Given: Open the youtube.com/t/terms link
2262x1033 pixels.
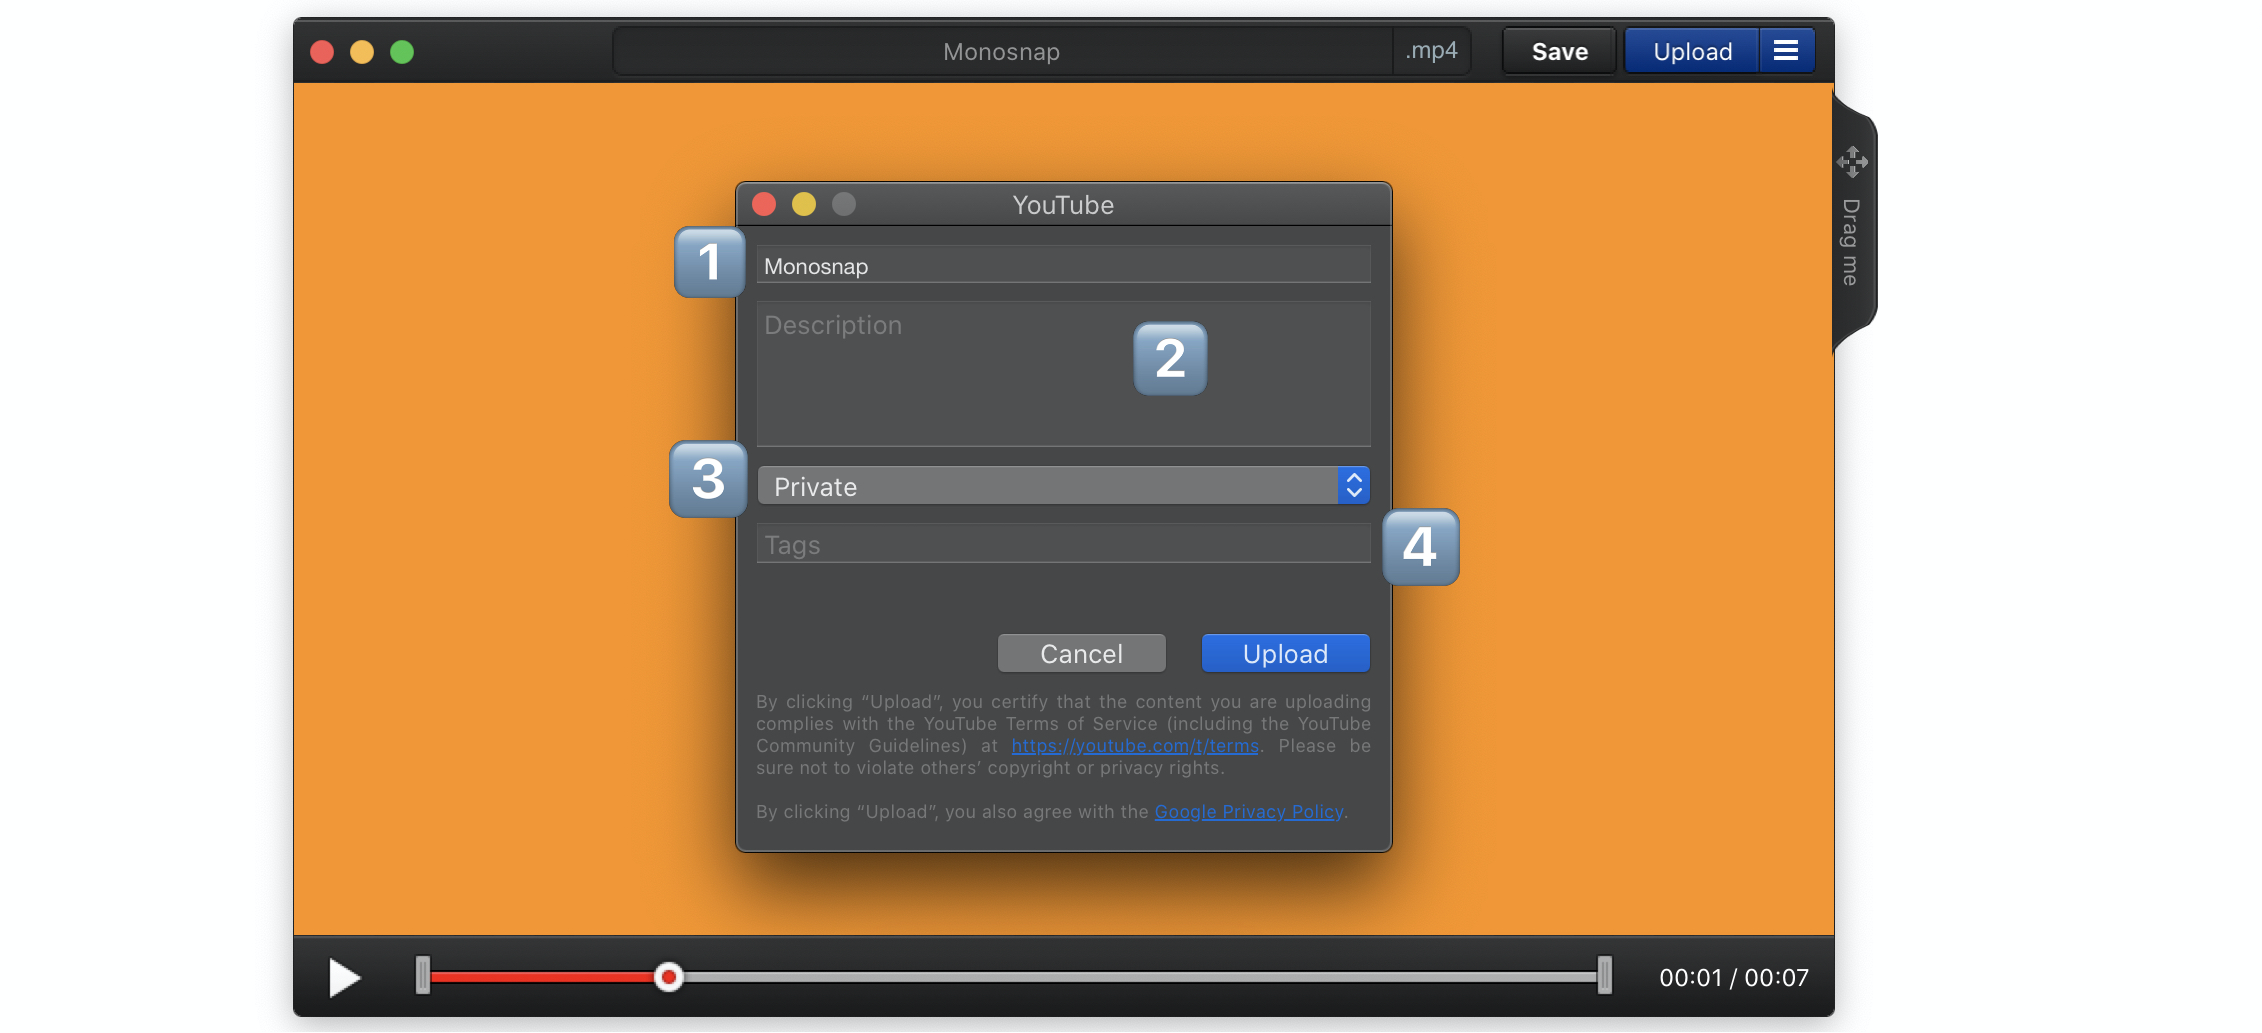Looking at the screenshot, I should point(1134,746).
